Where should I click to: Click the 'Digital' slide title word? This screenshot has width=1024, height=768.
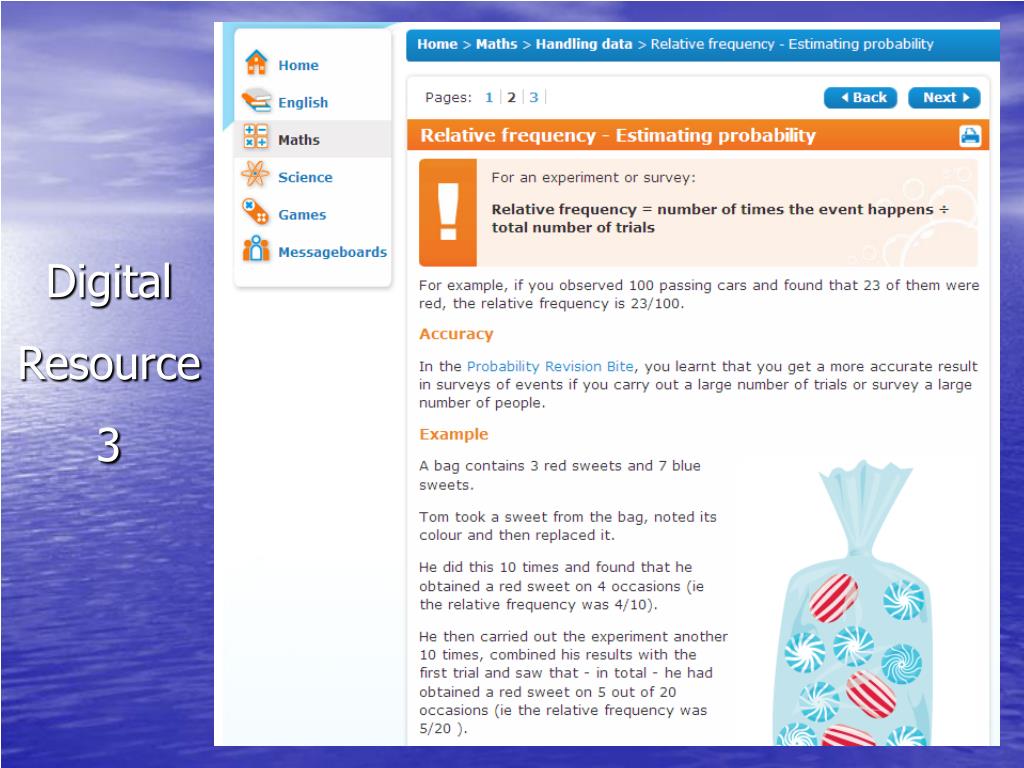pyautogui.click(x=109, y=282)
